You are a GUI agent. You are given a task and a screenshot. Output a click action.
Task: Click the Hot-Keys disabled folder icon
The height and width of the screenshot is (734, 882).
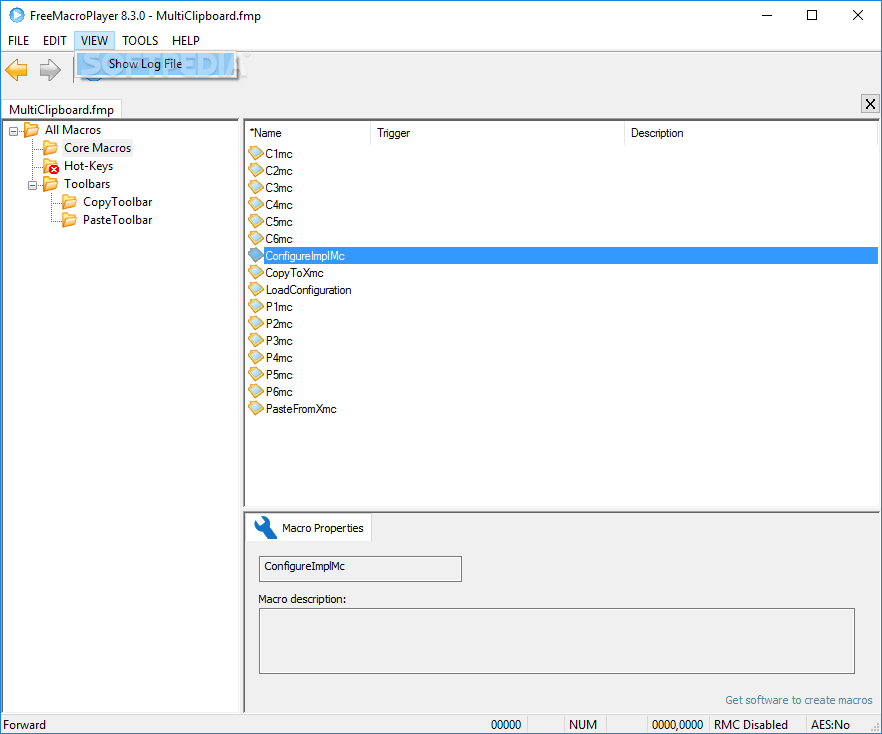[x=51, y=166]
